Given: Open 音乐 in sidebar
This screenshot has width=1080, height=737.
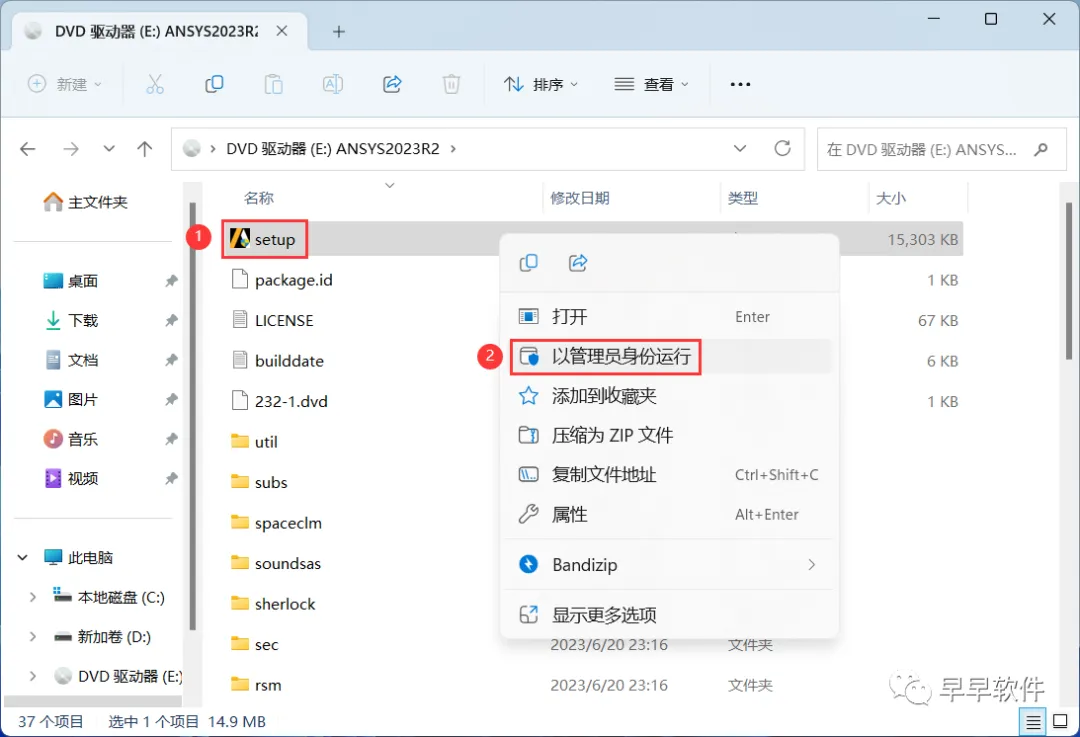Looking at the screenshot, I should (72, 439).
